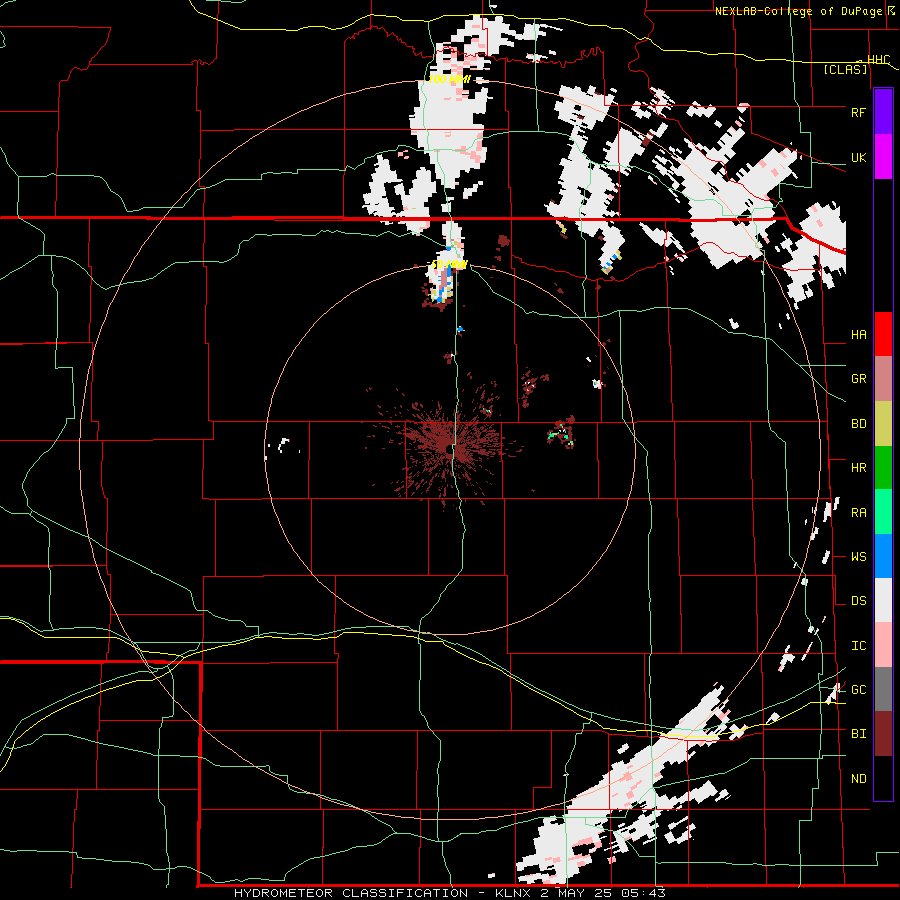The height and width of the screenshot is (900, 900).
Task: Click the 'WS' legend label text
Action: point(858,557)
